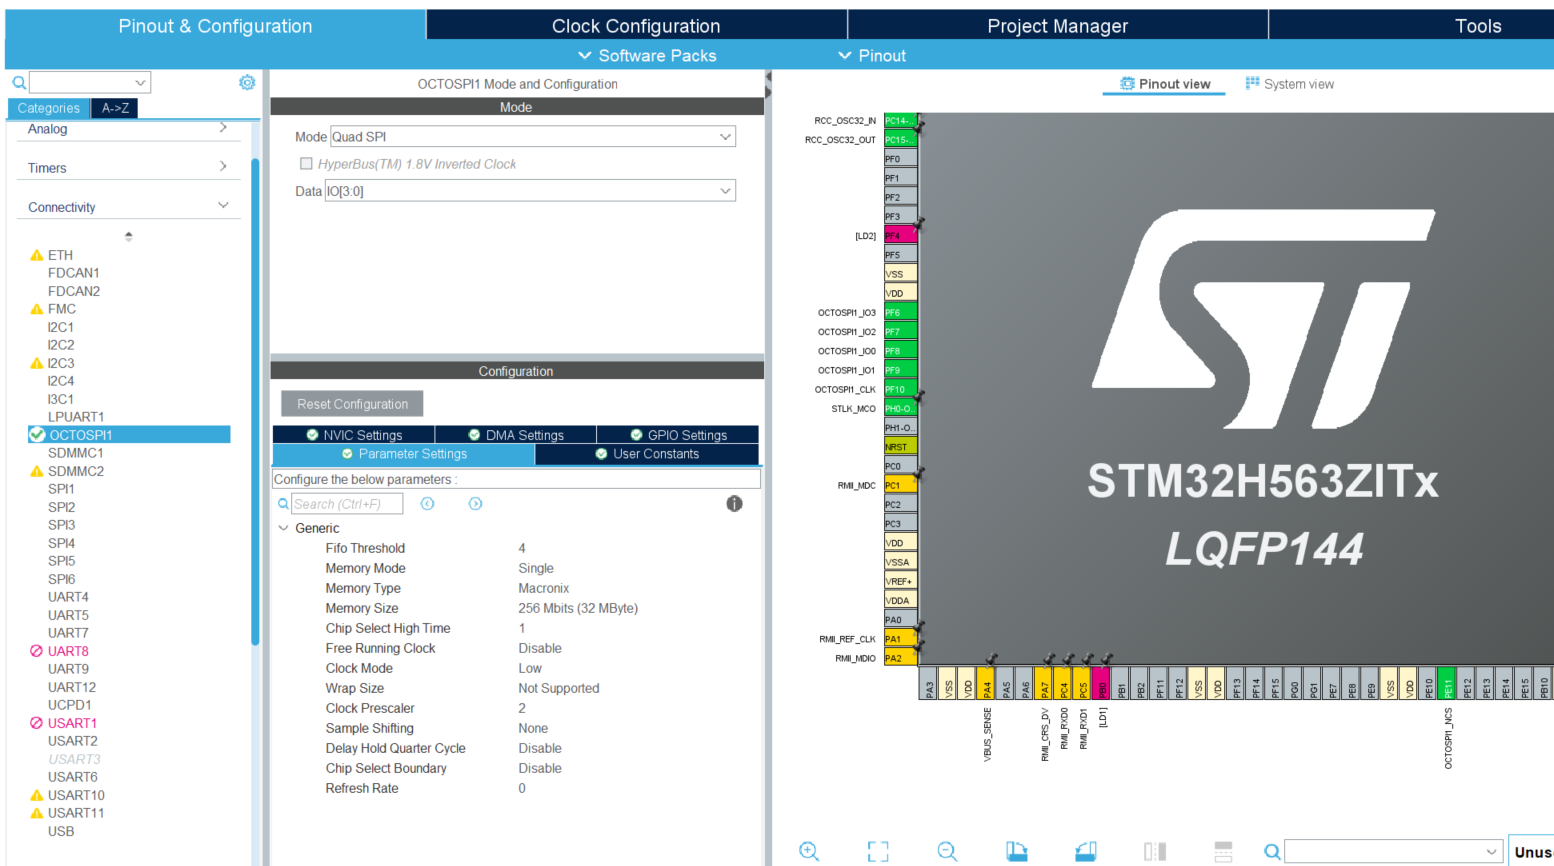Viewport: 1554px width, 866px height.
Task: Click the best fit view icon
Action: tap(878, 851)
